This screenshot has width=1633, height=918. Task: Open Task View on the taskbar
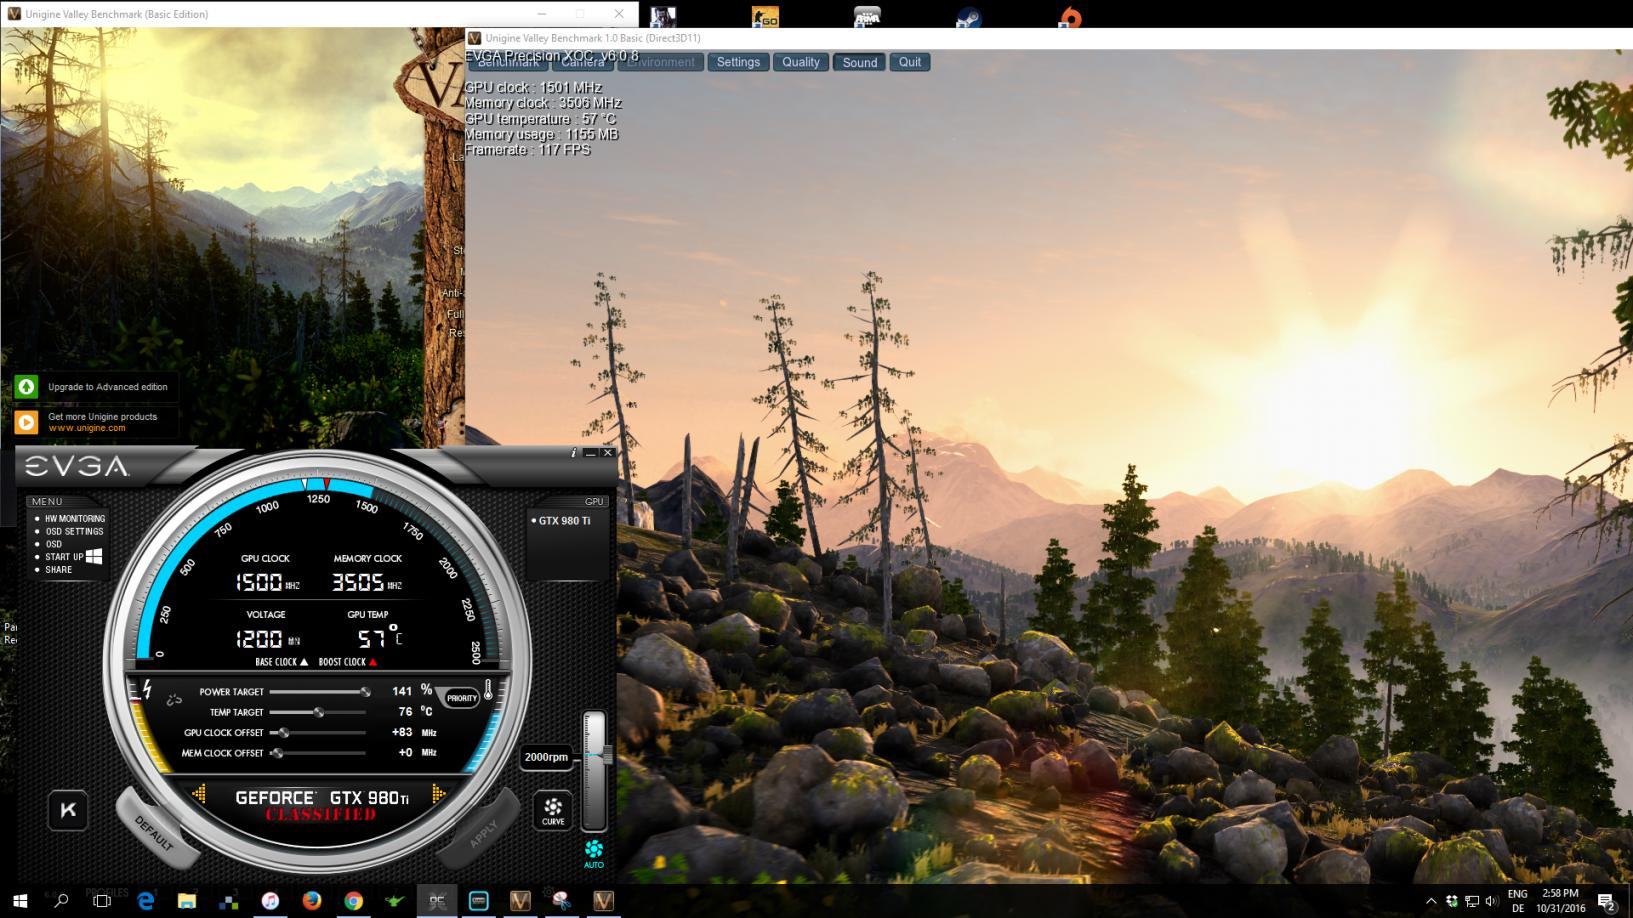pyautogui.click(x=102, y=901)
